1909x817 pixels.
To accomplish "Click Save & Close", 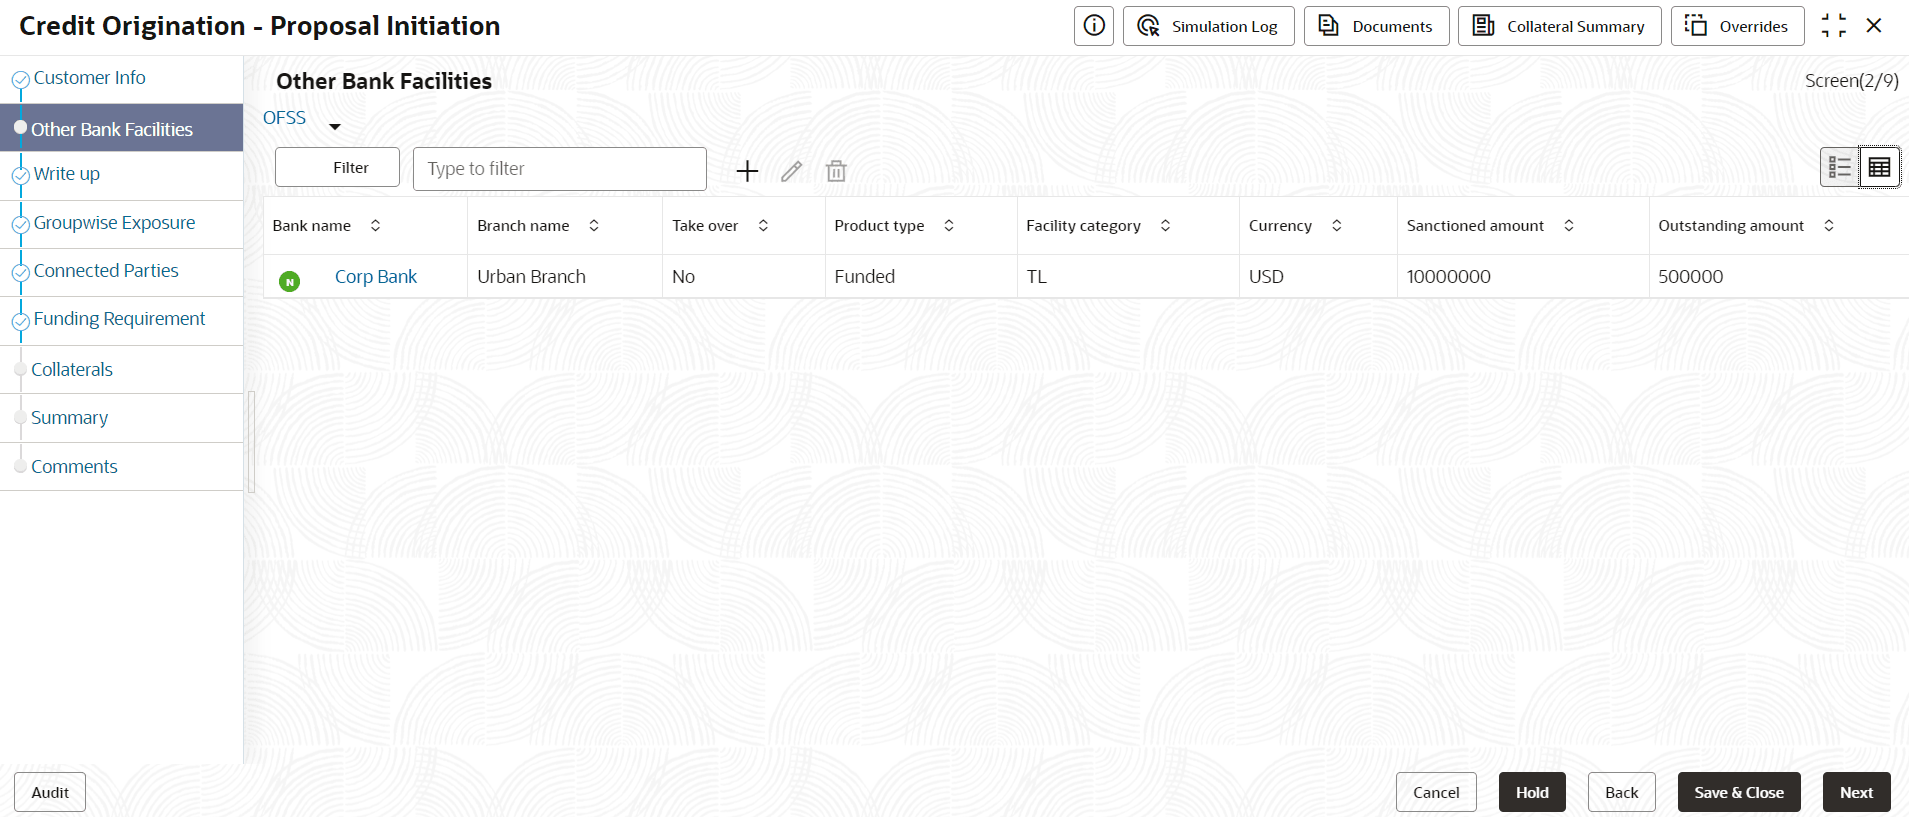I will [x=1739, y=792].
